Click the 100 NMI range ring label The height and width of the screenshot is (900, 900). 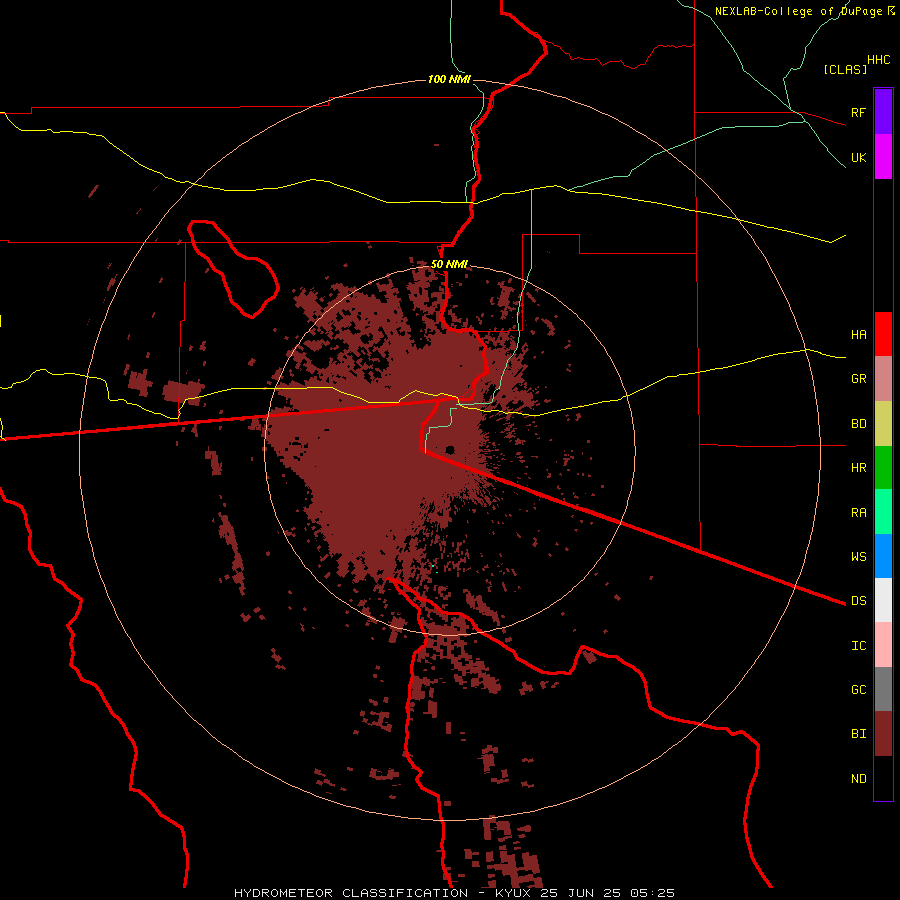(x=449, y=79)
